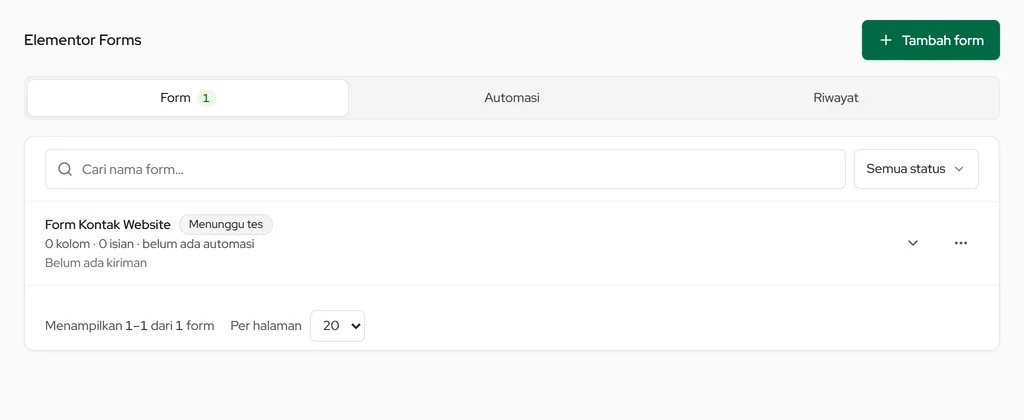Expand the Form Kontak Website row chevron
Screen dimensions: 1024x420
[913, 243]
